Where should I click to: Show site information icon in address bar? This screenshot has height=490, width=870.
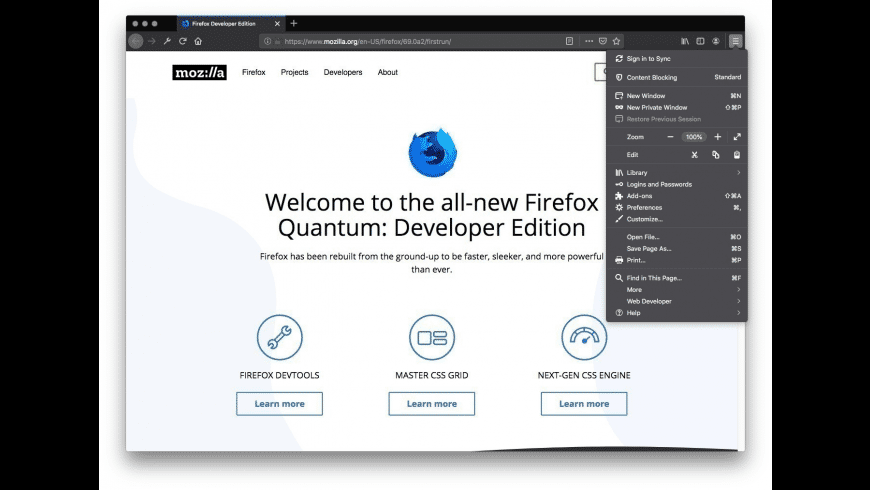(x=267, y=41)
